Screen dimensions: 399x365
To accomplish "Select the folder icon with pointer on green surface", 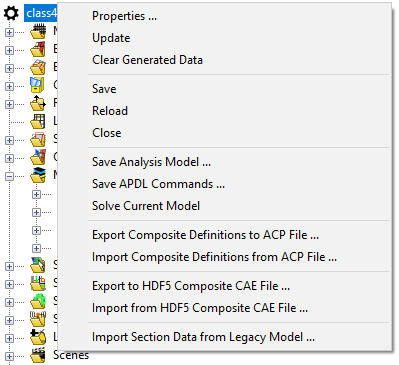I will (x=38, y=266).
